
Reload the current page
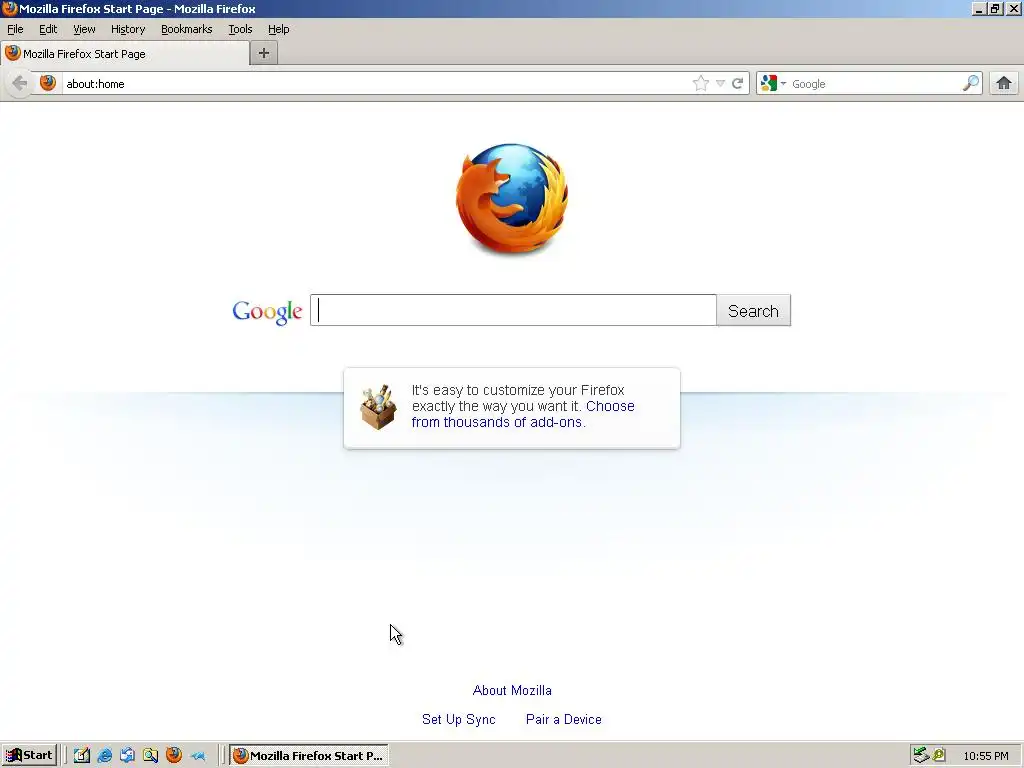[738, 83]
